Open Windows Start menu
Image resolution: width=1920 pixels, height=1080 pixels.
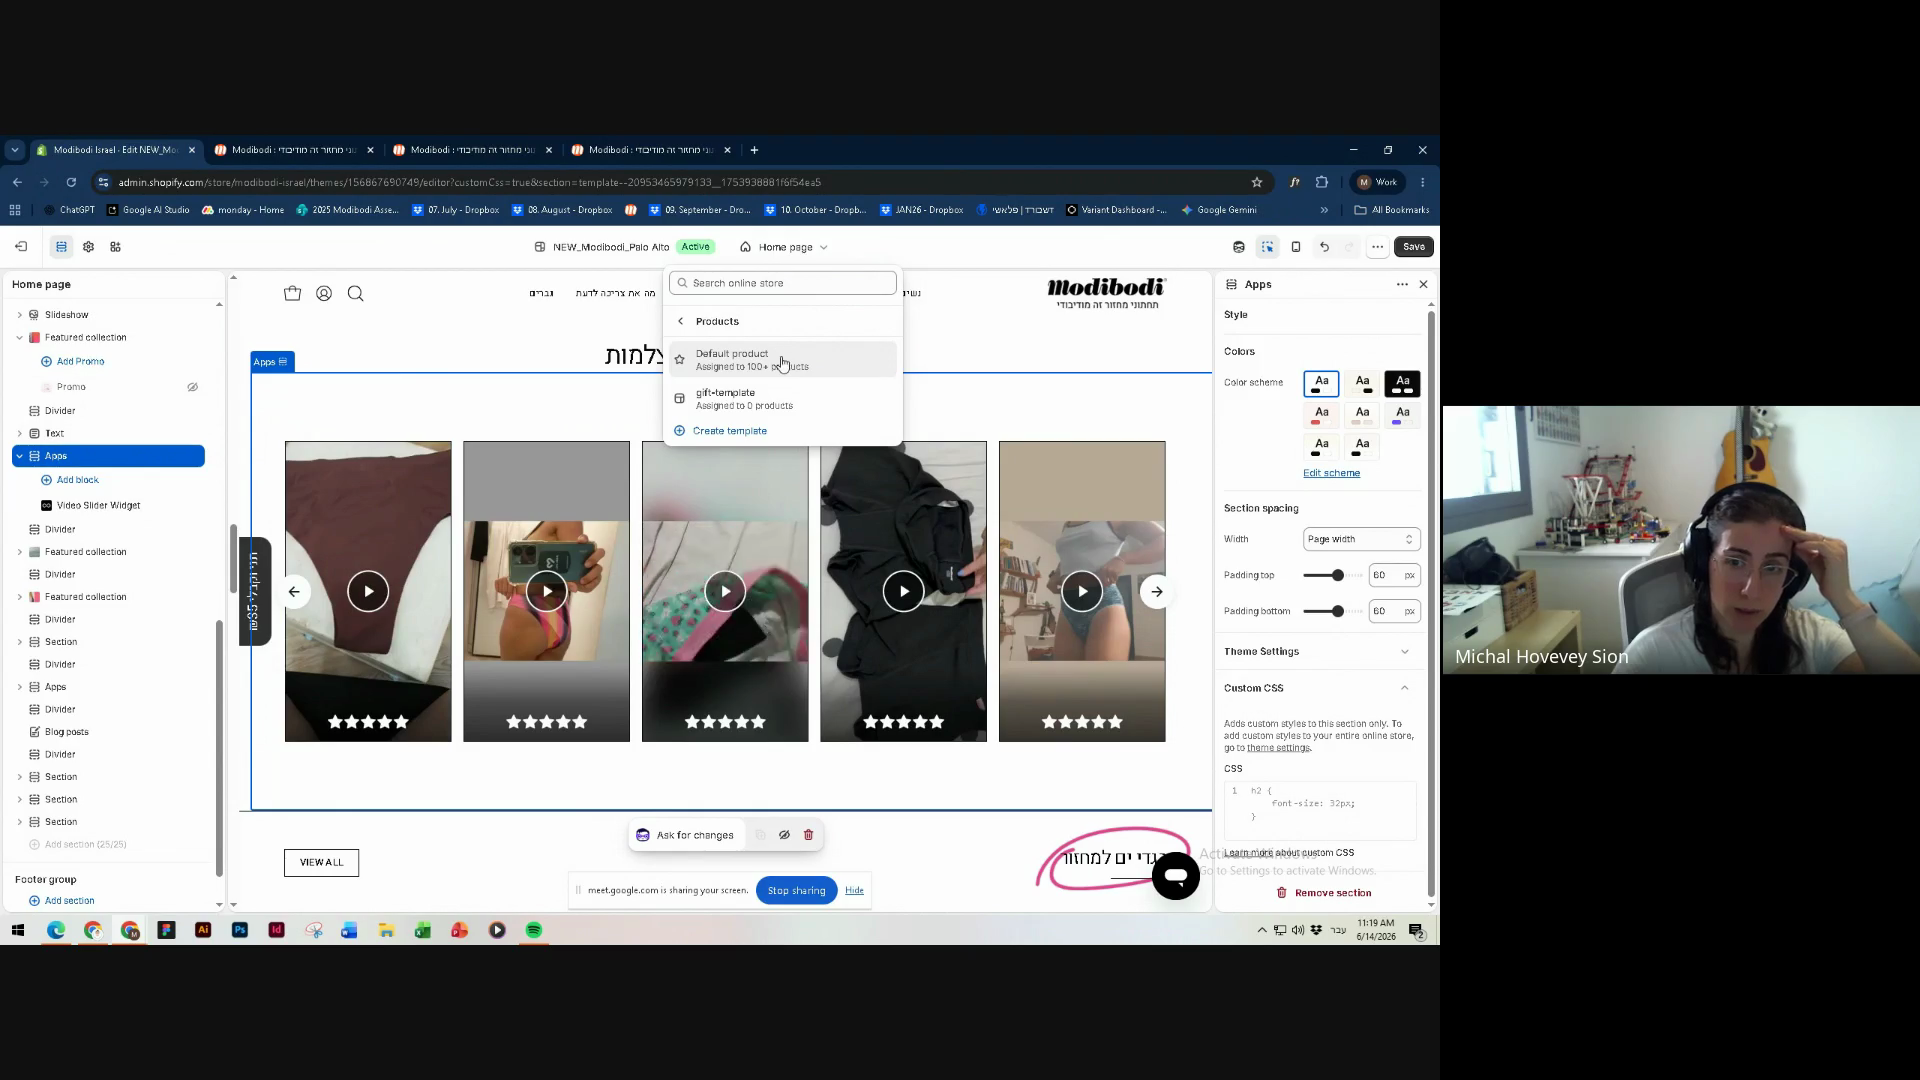tap(17, 930)
